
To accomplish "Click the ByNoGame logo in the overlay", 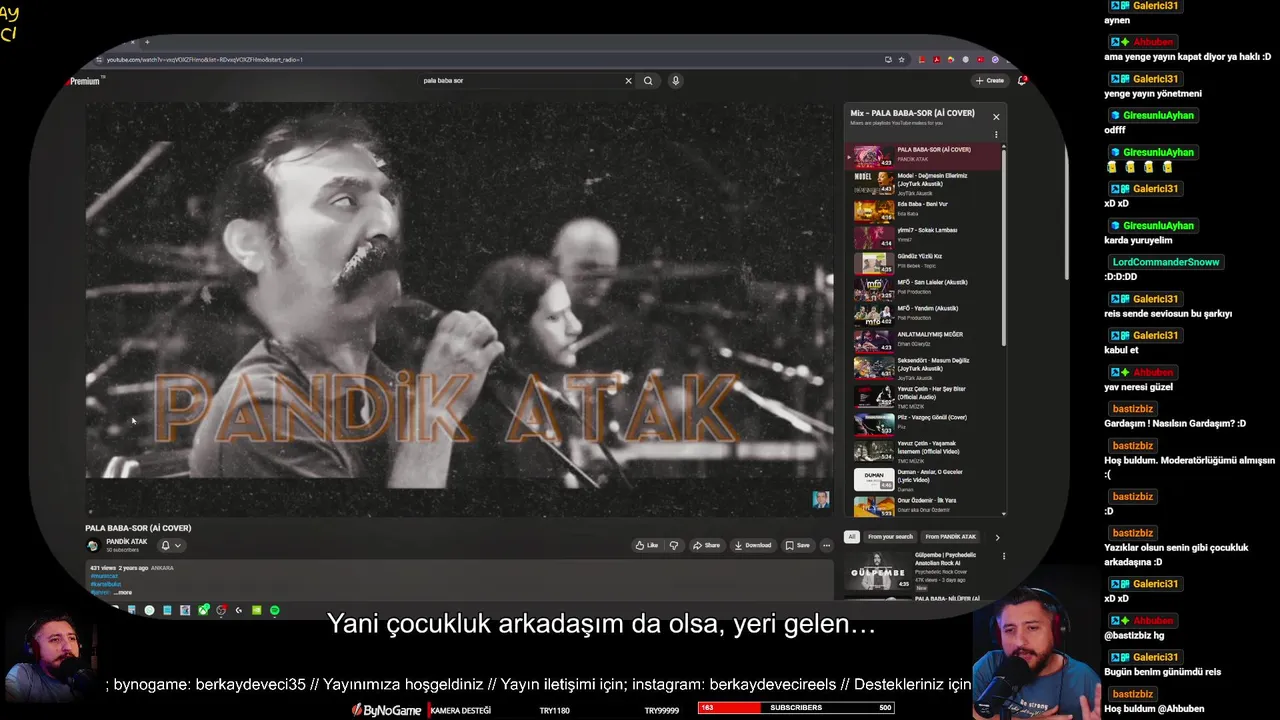I will [x=386, y=710].
